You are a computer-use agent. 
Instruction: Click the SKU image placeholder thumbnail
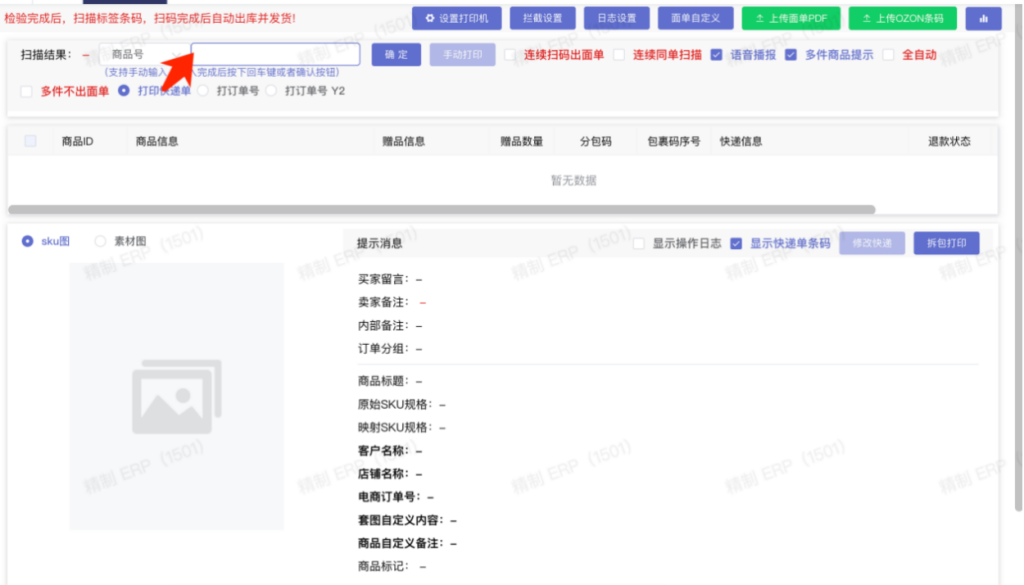(x=176, y=396)
